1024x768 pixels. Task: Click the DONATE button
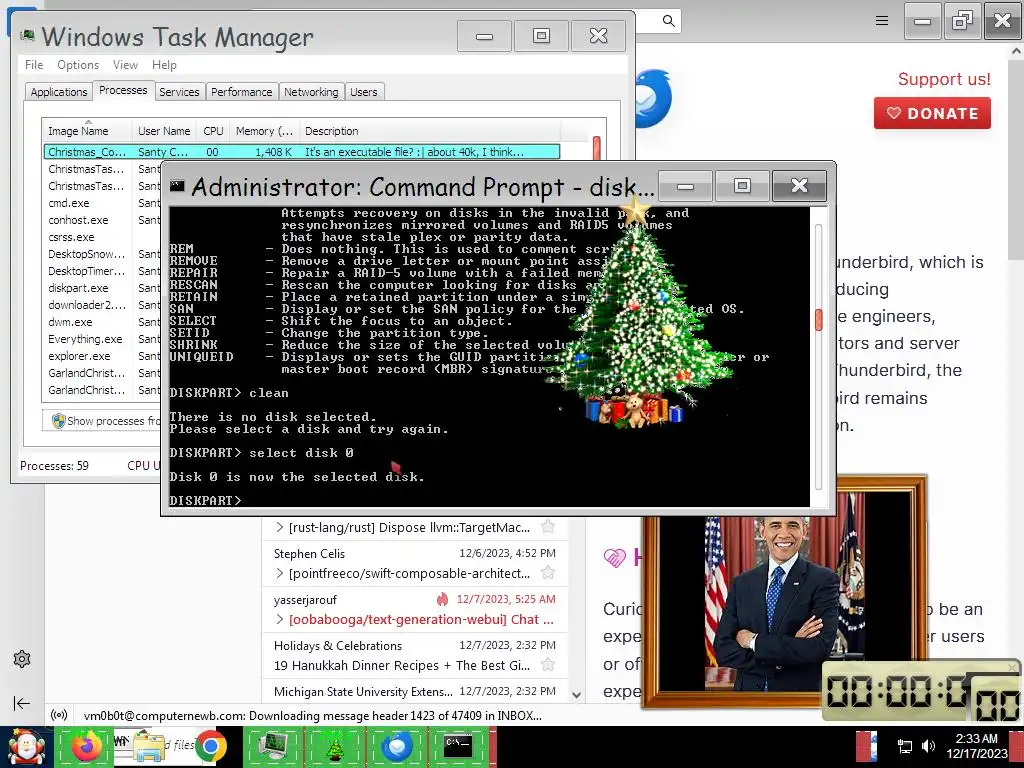point(932,113)
